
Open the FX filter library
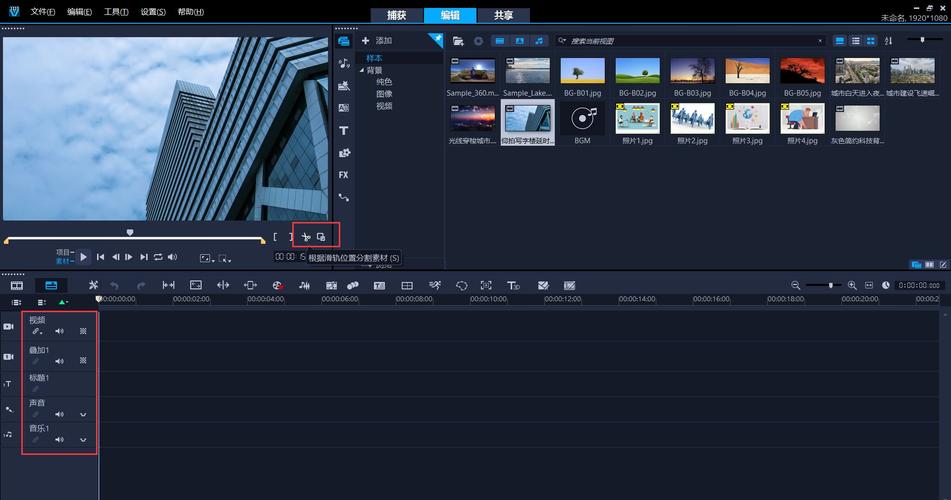click(344, 175)
